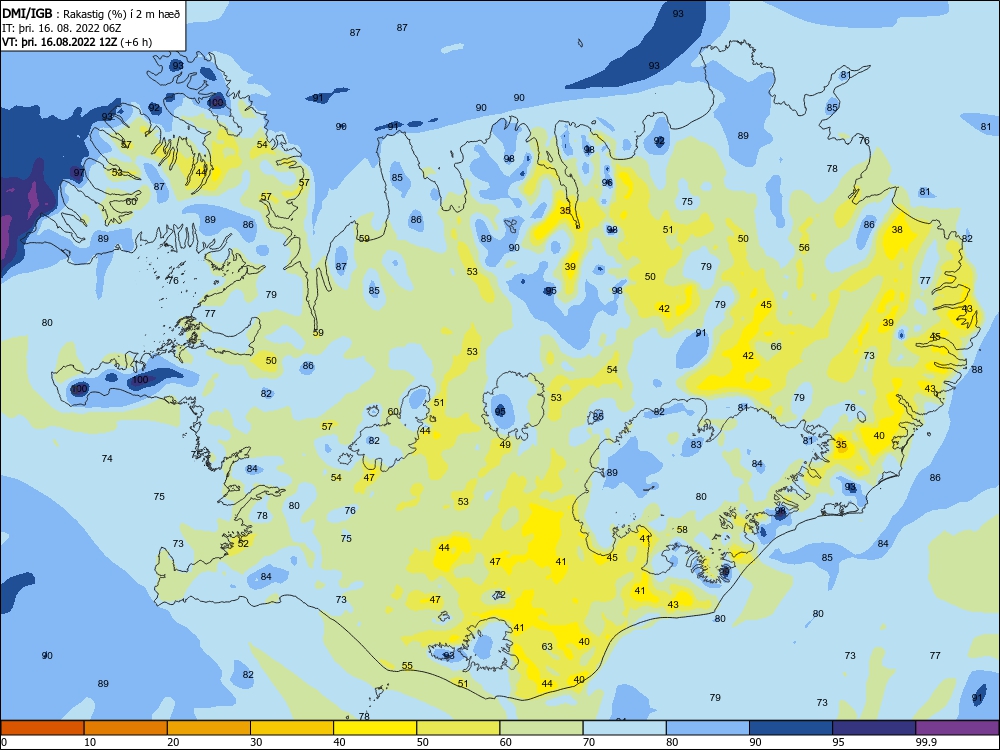Select the humidity value '56' on the map

[804, 247]
